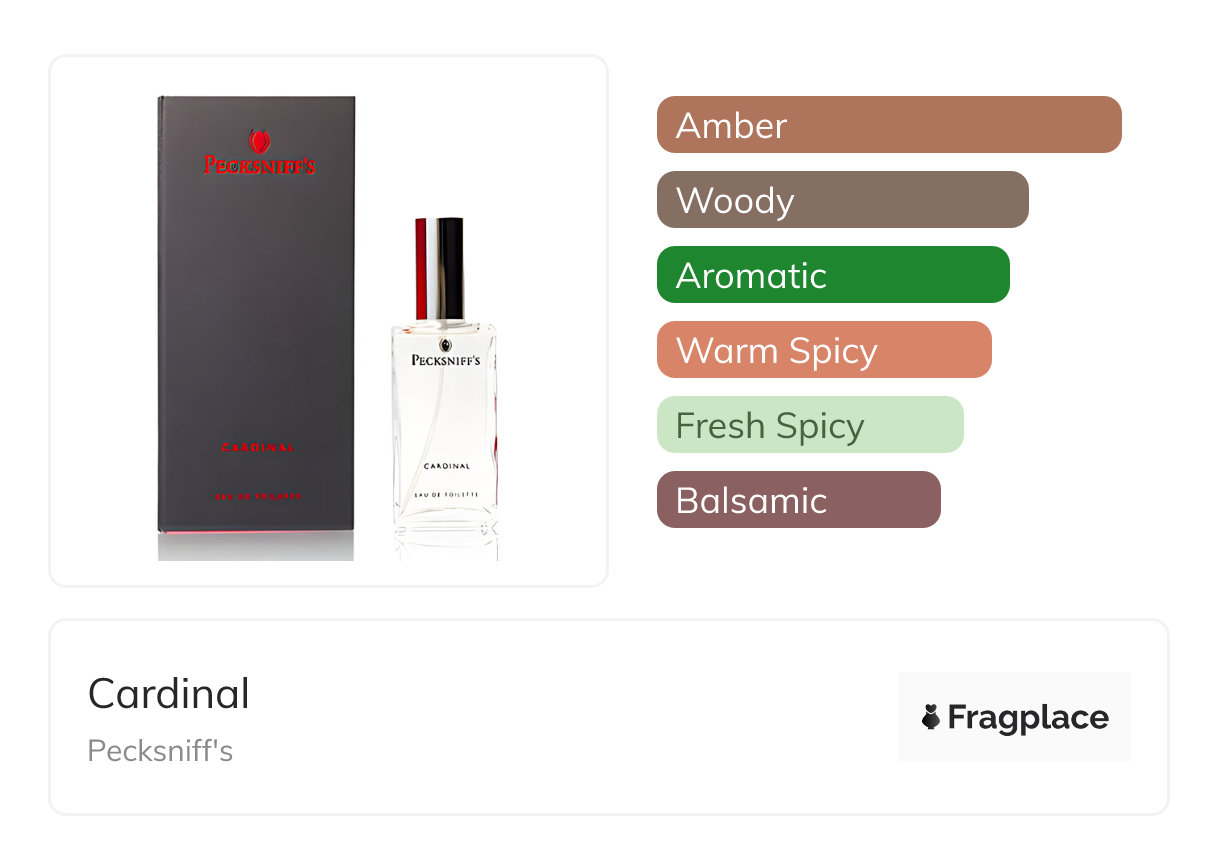
Task: Open the Pecksniff's brand link
Action: (160, 751)
